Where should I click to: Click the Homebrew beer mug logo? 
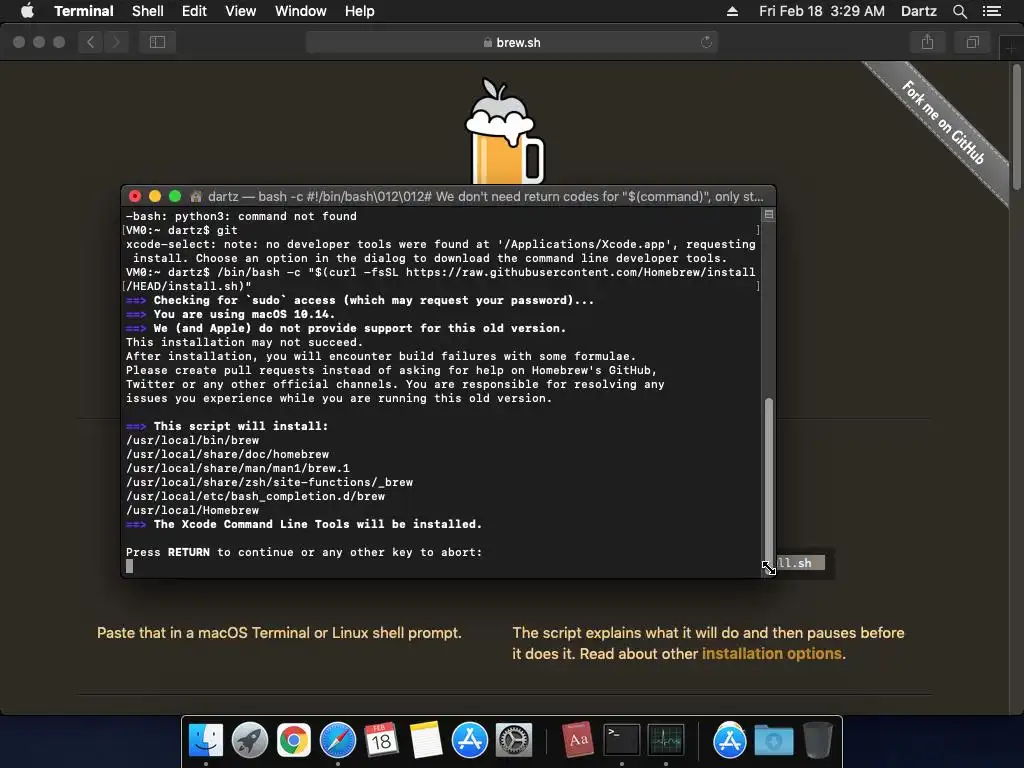[x=504, y=132]
